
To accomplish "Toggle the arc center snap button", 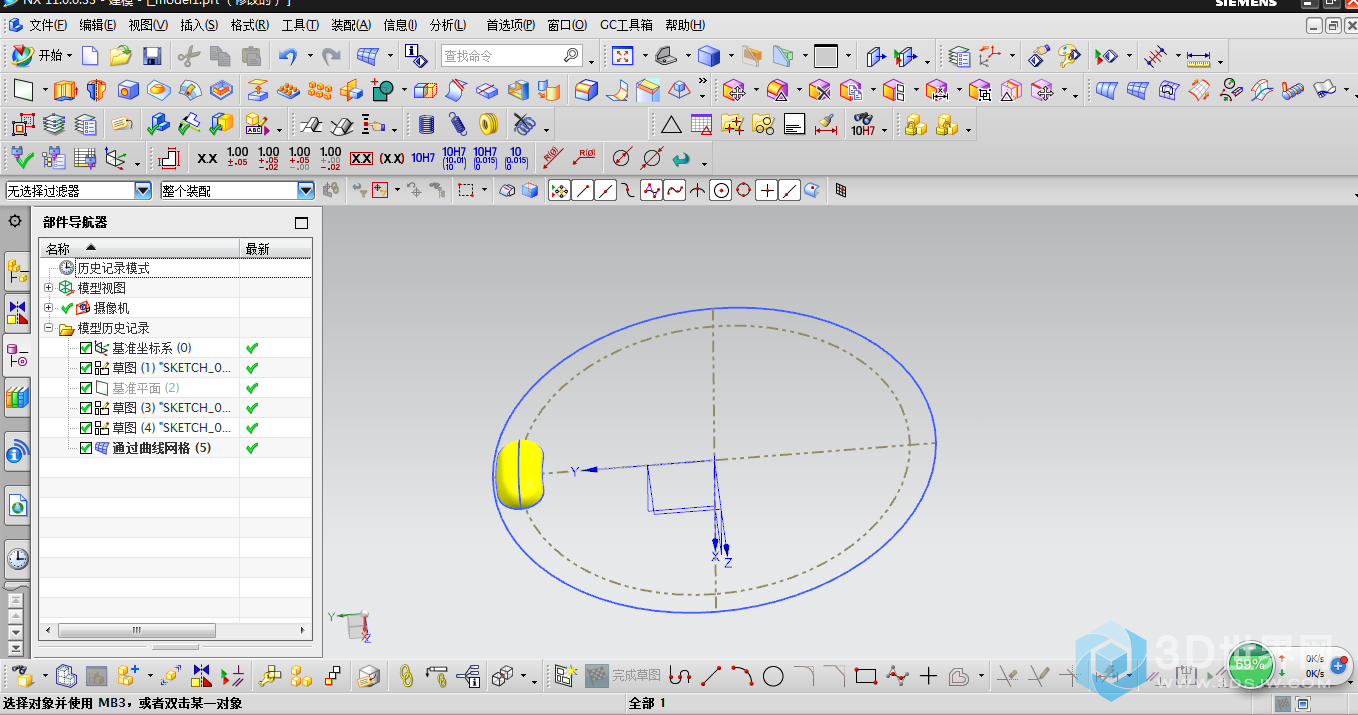I will 721,190.
